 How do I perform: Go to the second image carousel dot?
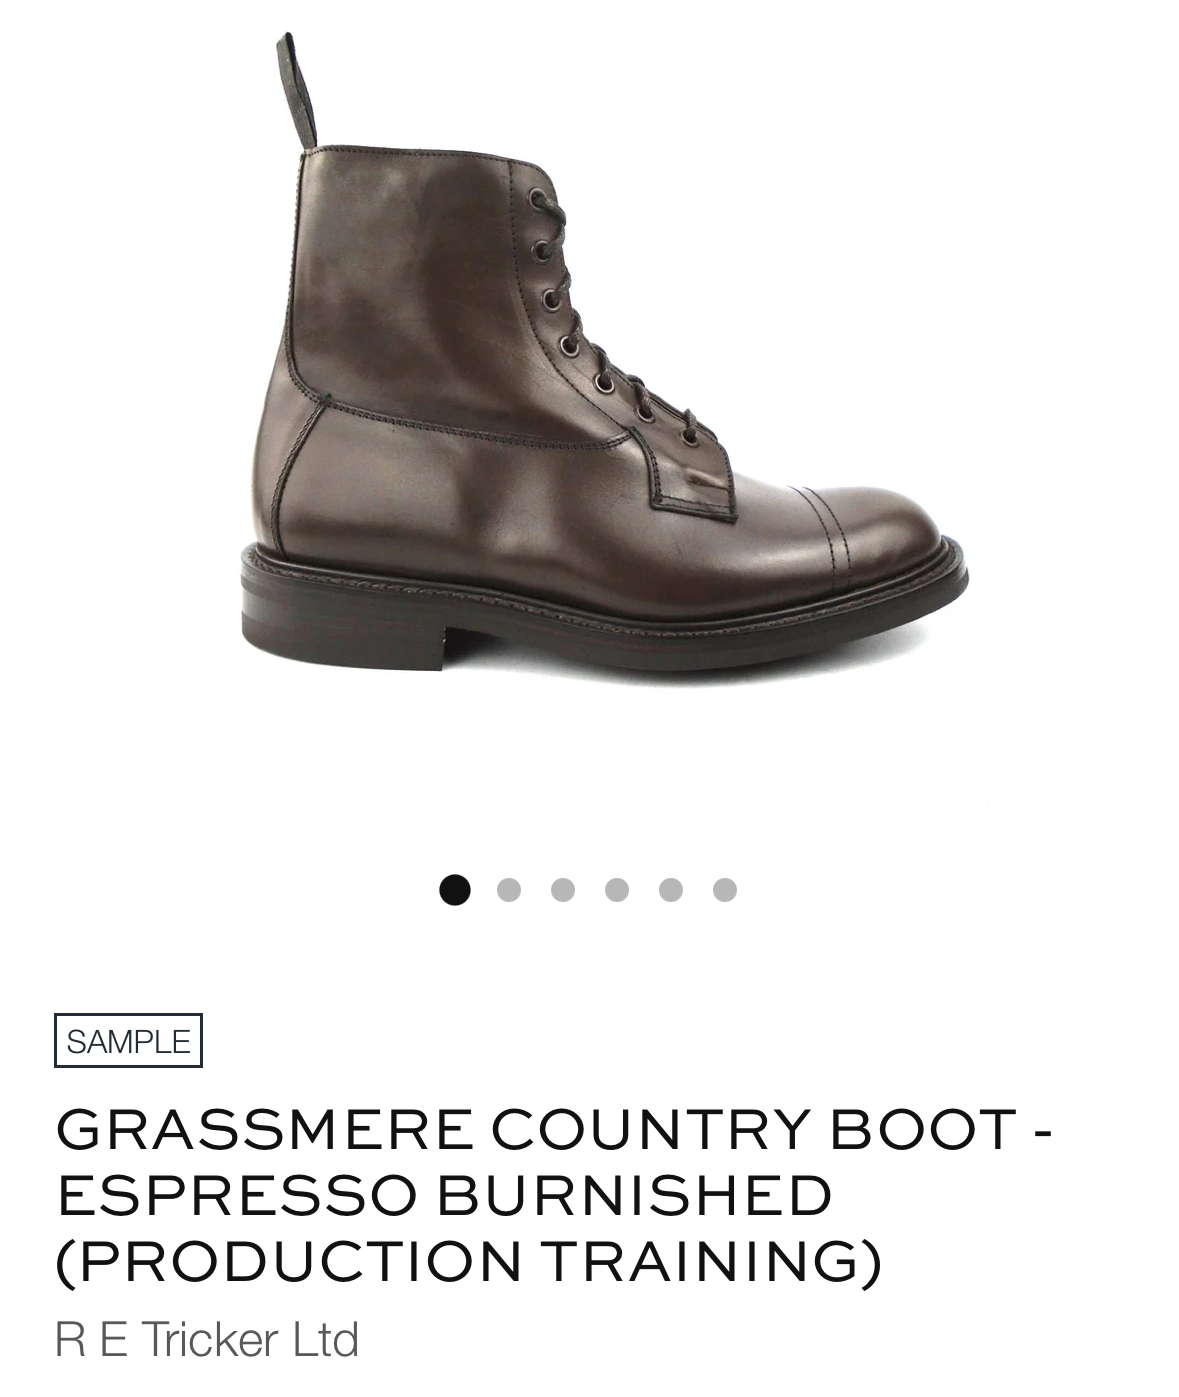tap(509, 890)
